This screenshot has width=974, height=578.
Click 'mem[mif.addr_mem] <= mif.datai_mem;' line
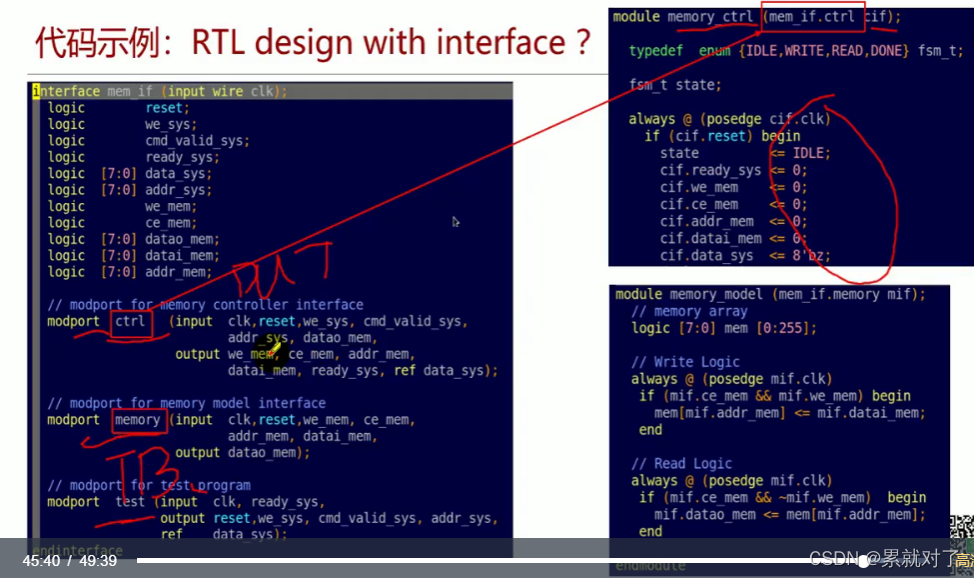click(790, 413)
